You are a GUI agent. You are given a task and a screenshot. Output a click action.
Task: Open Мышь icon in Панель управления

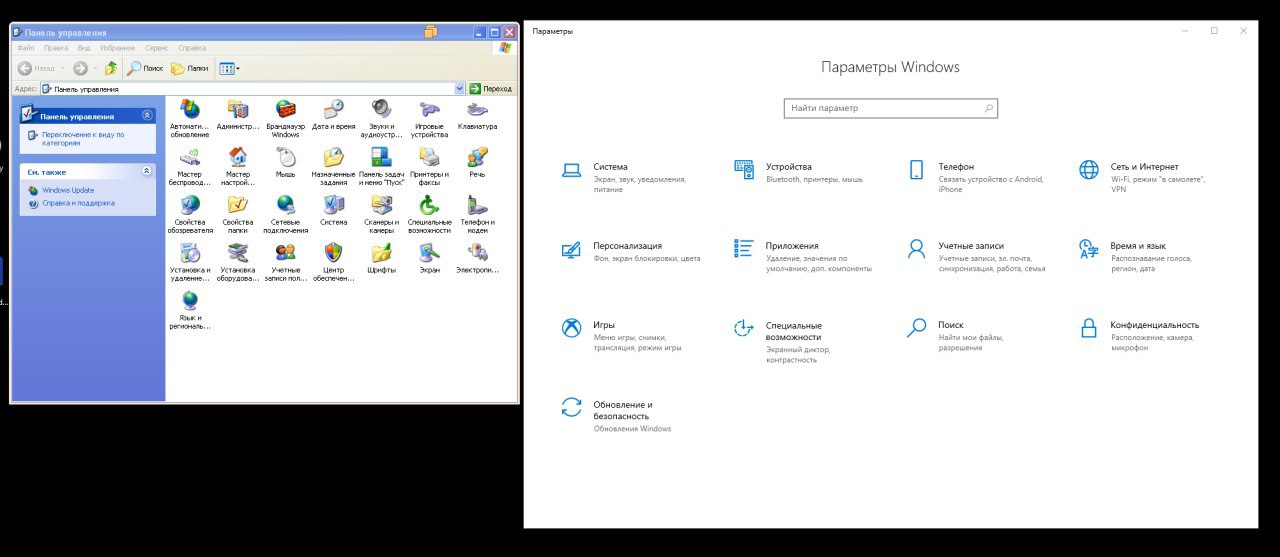pos(286,156)
